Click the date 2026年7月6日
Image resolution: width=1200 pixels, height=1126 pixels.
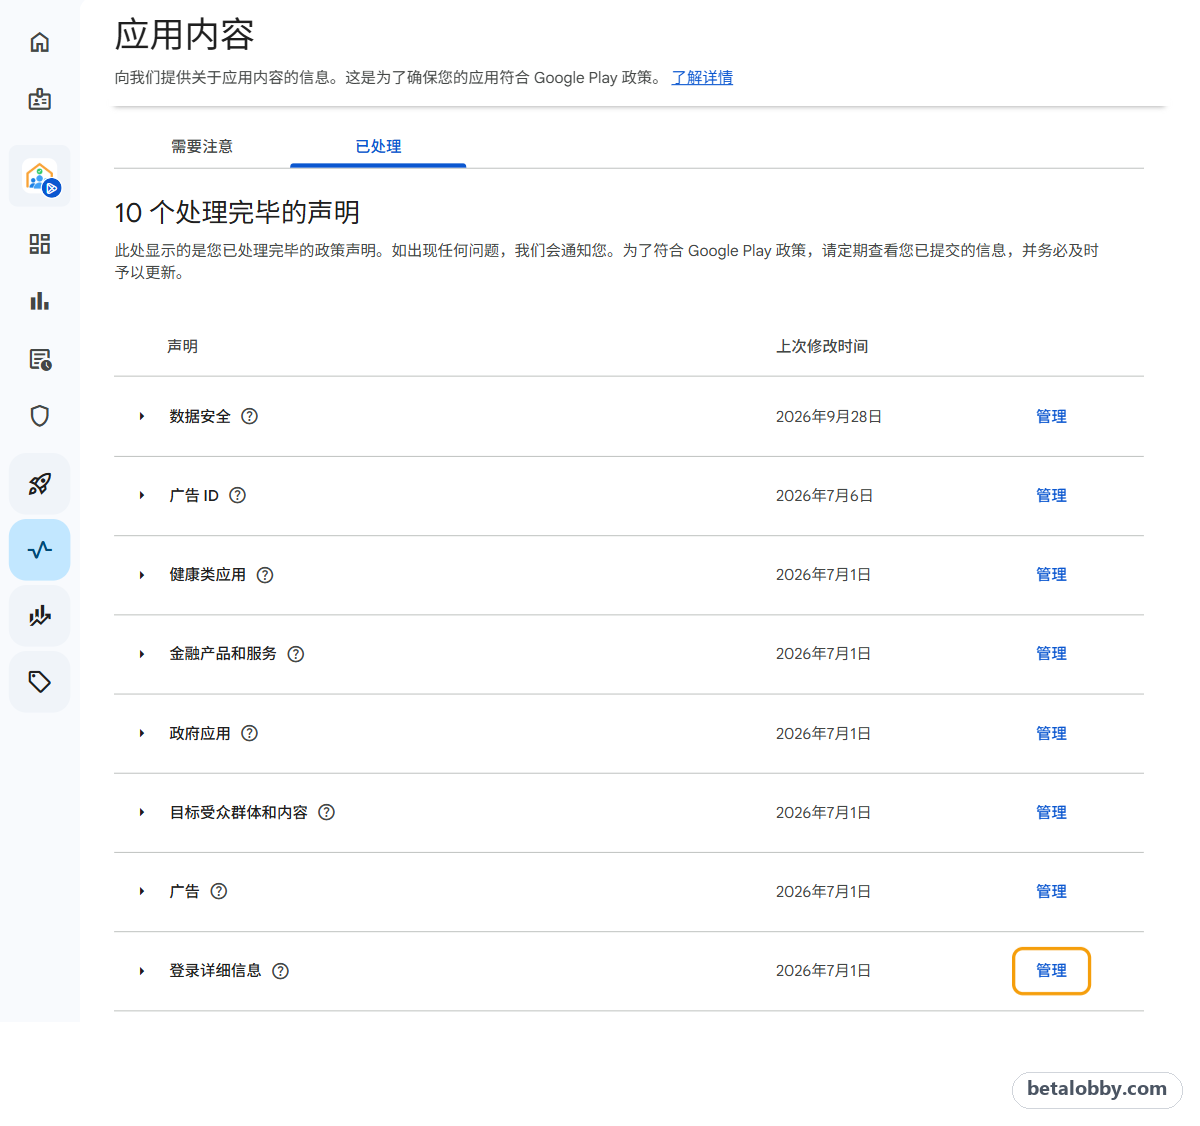coord(825,495)
